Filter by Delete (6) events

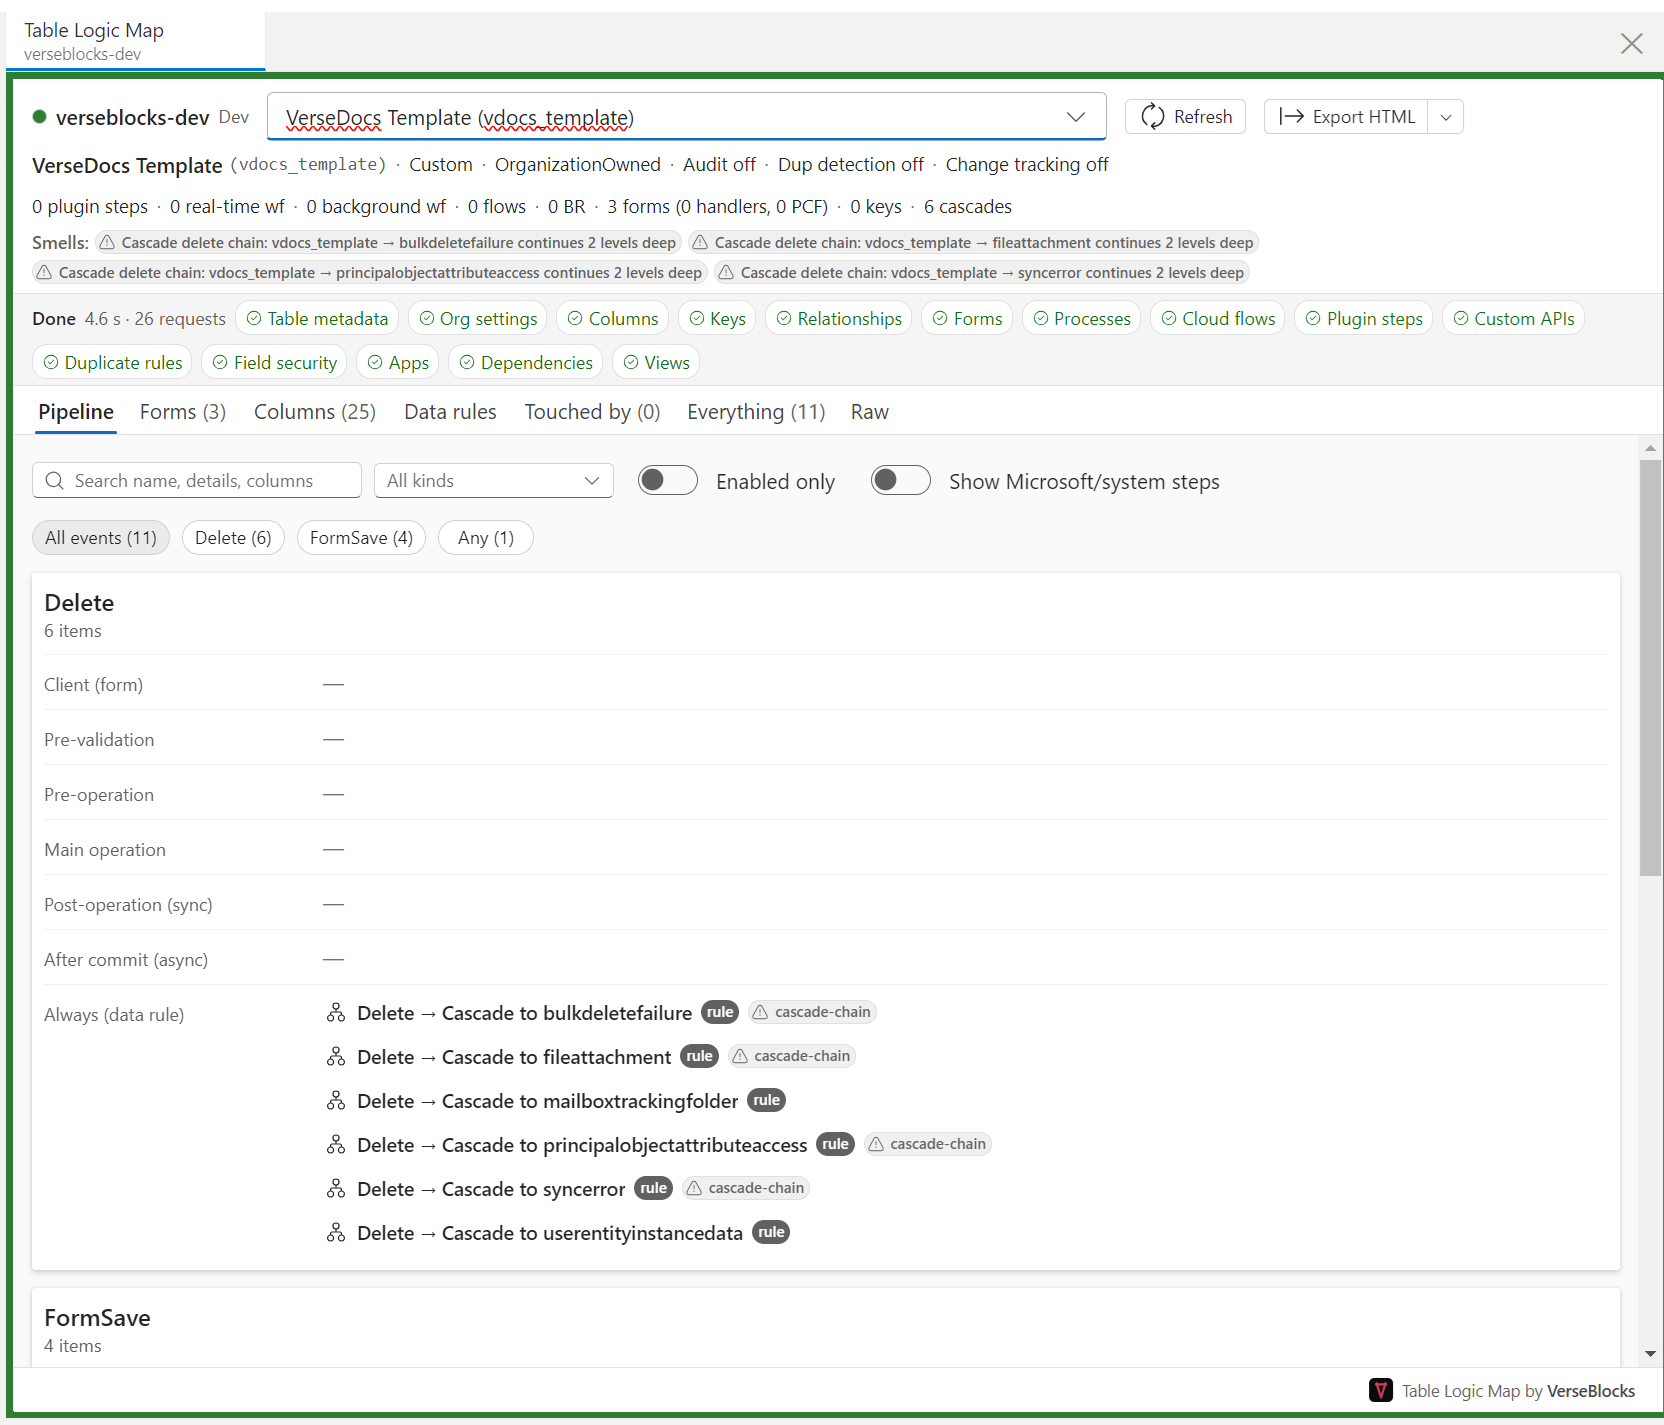point(233,538)
